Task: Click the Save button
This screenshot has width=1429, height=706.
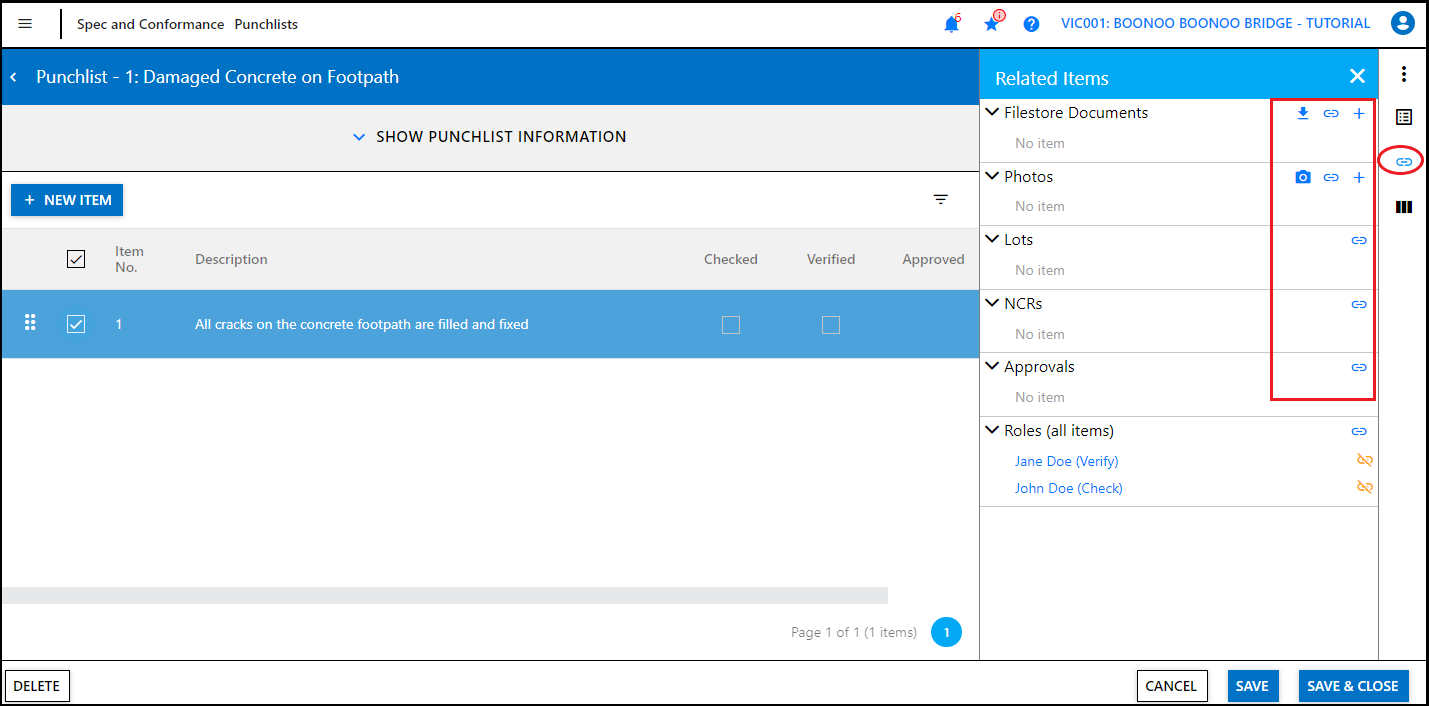Action: [1252, 686]
